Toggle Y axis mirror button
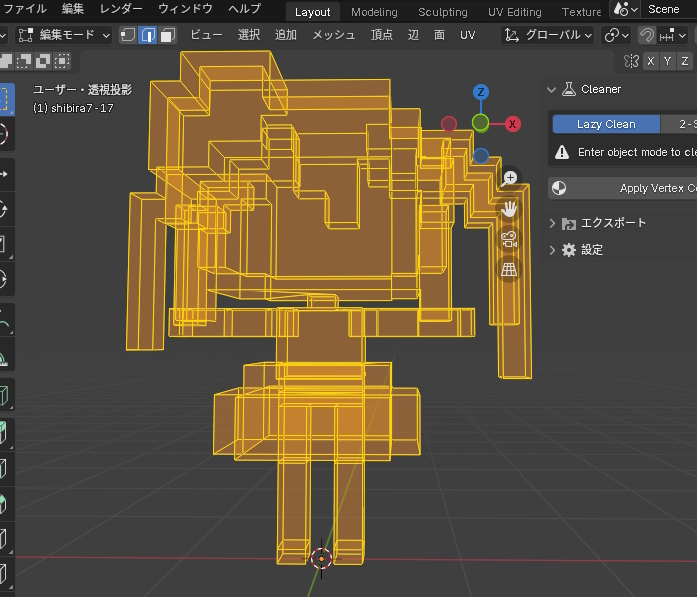Screen dimensions: 697x597 pyautogui.click(x=667, y=61)
